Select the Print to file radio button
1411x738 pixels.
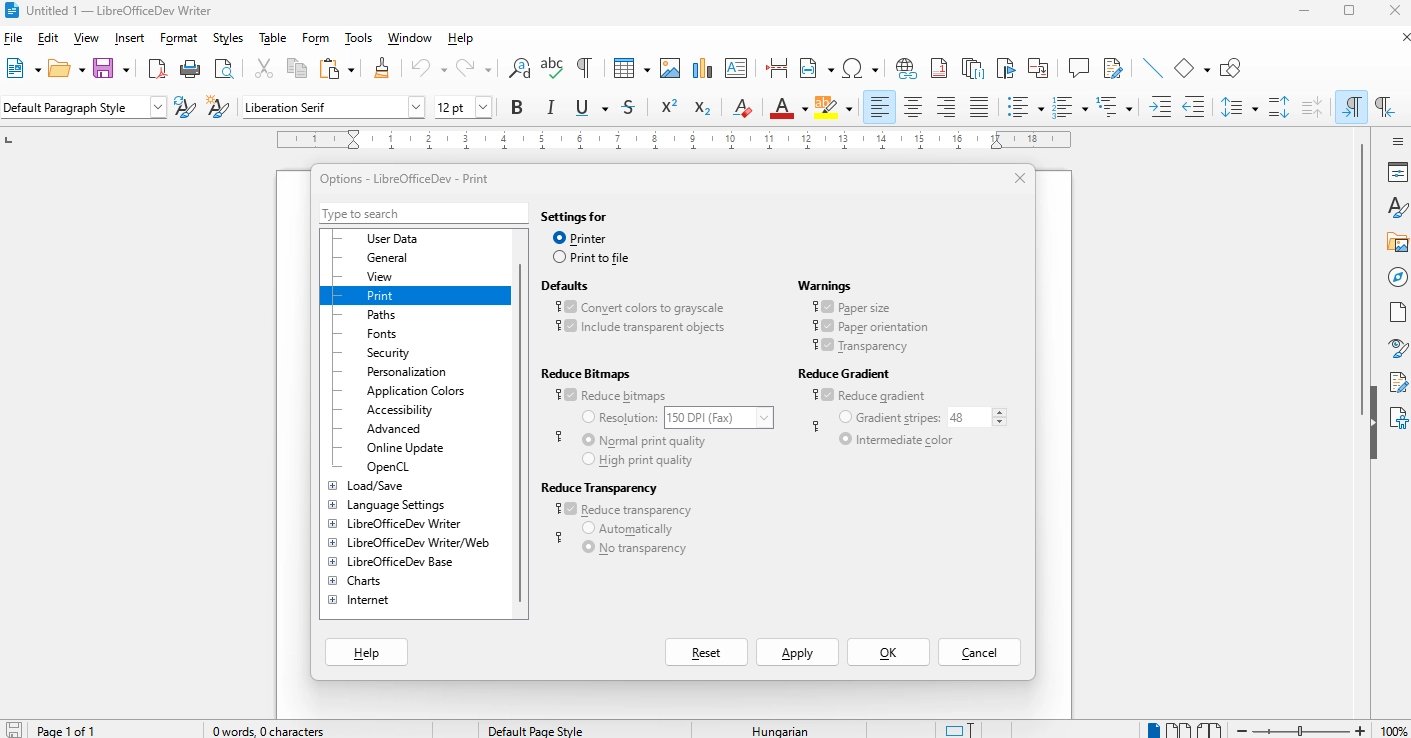click(560, 257)
